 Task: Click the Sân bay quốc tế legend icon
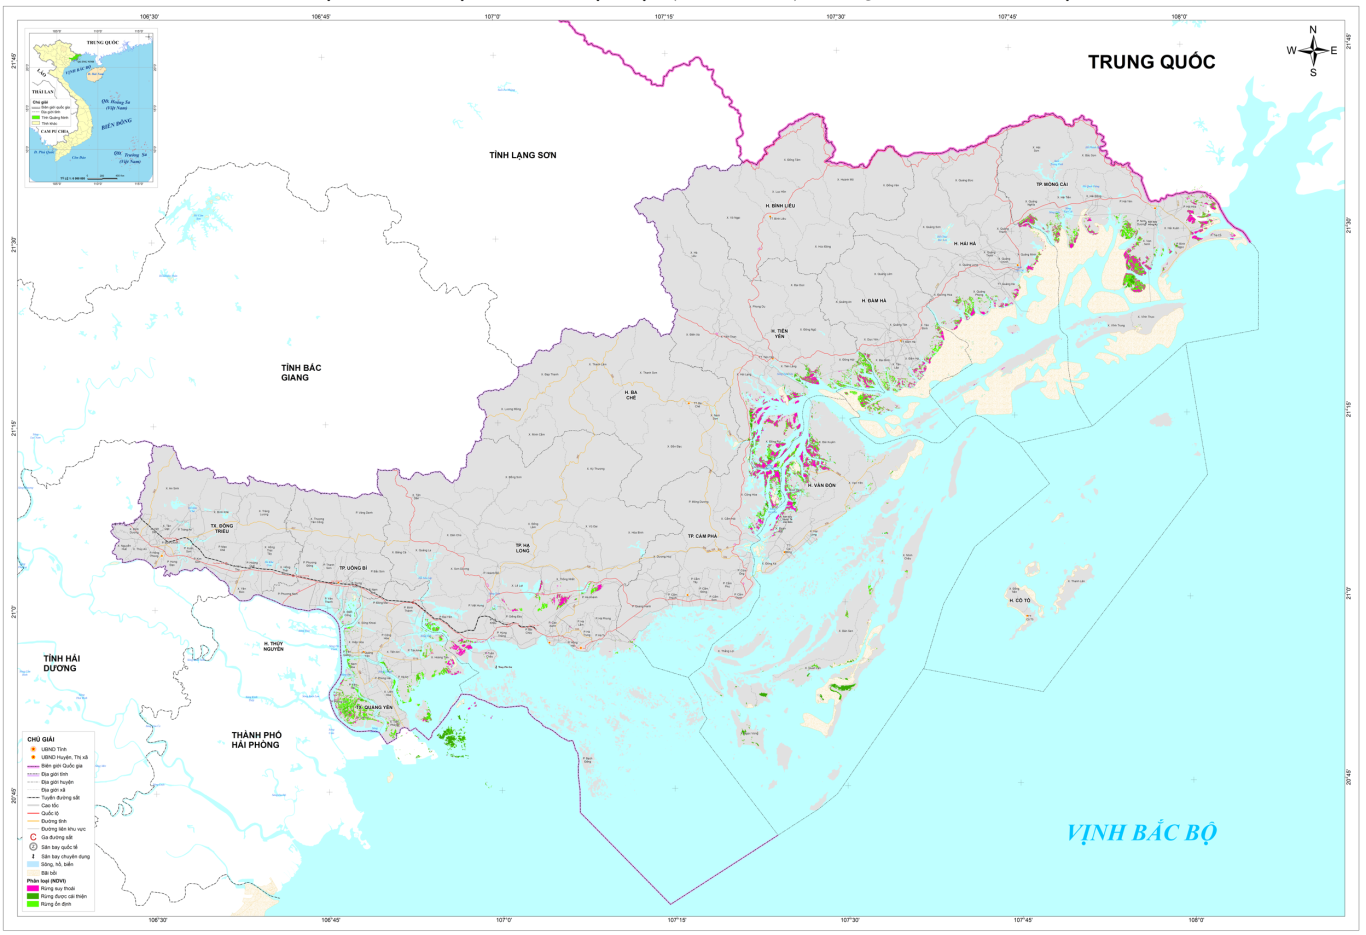click(x=33, y=847)
